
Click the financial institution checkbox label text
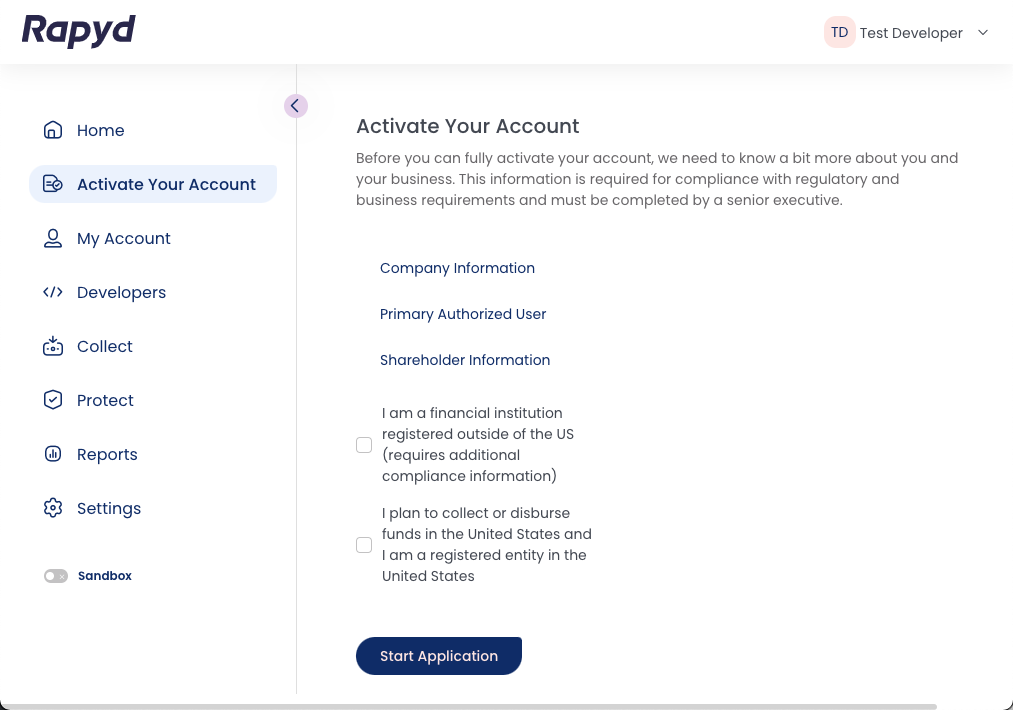coord(478,444)
